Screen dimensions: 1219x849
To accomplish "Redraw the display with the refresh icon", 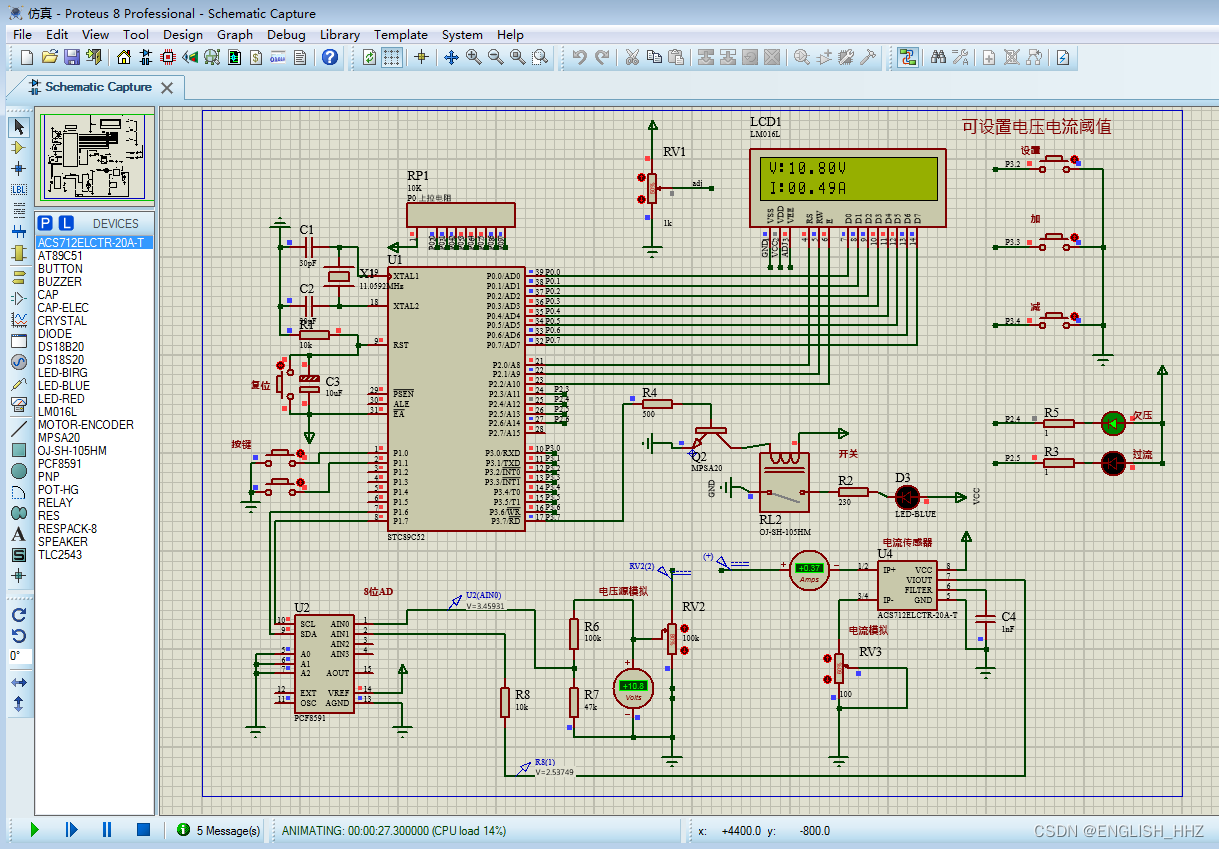I will coord(369,57).
